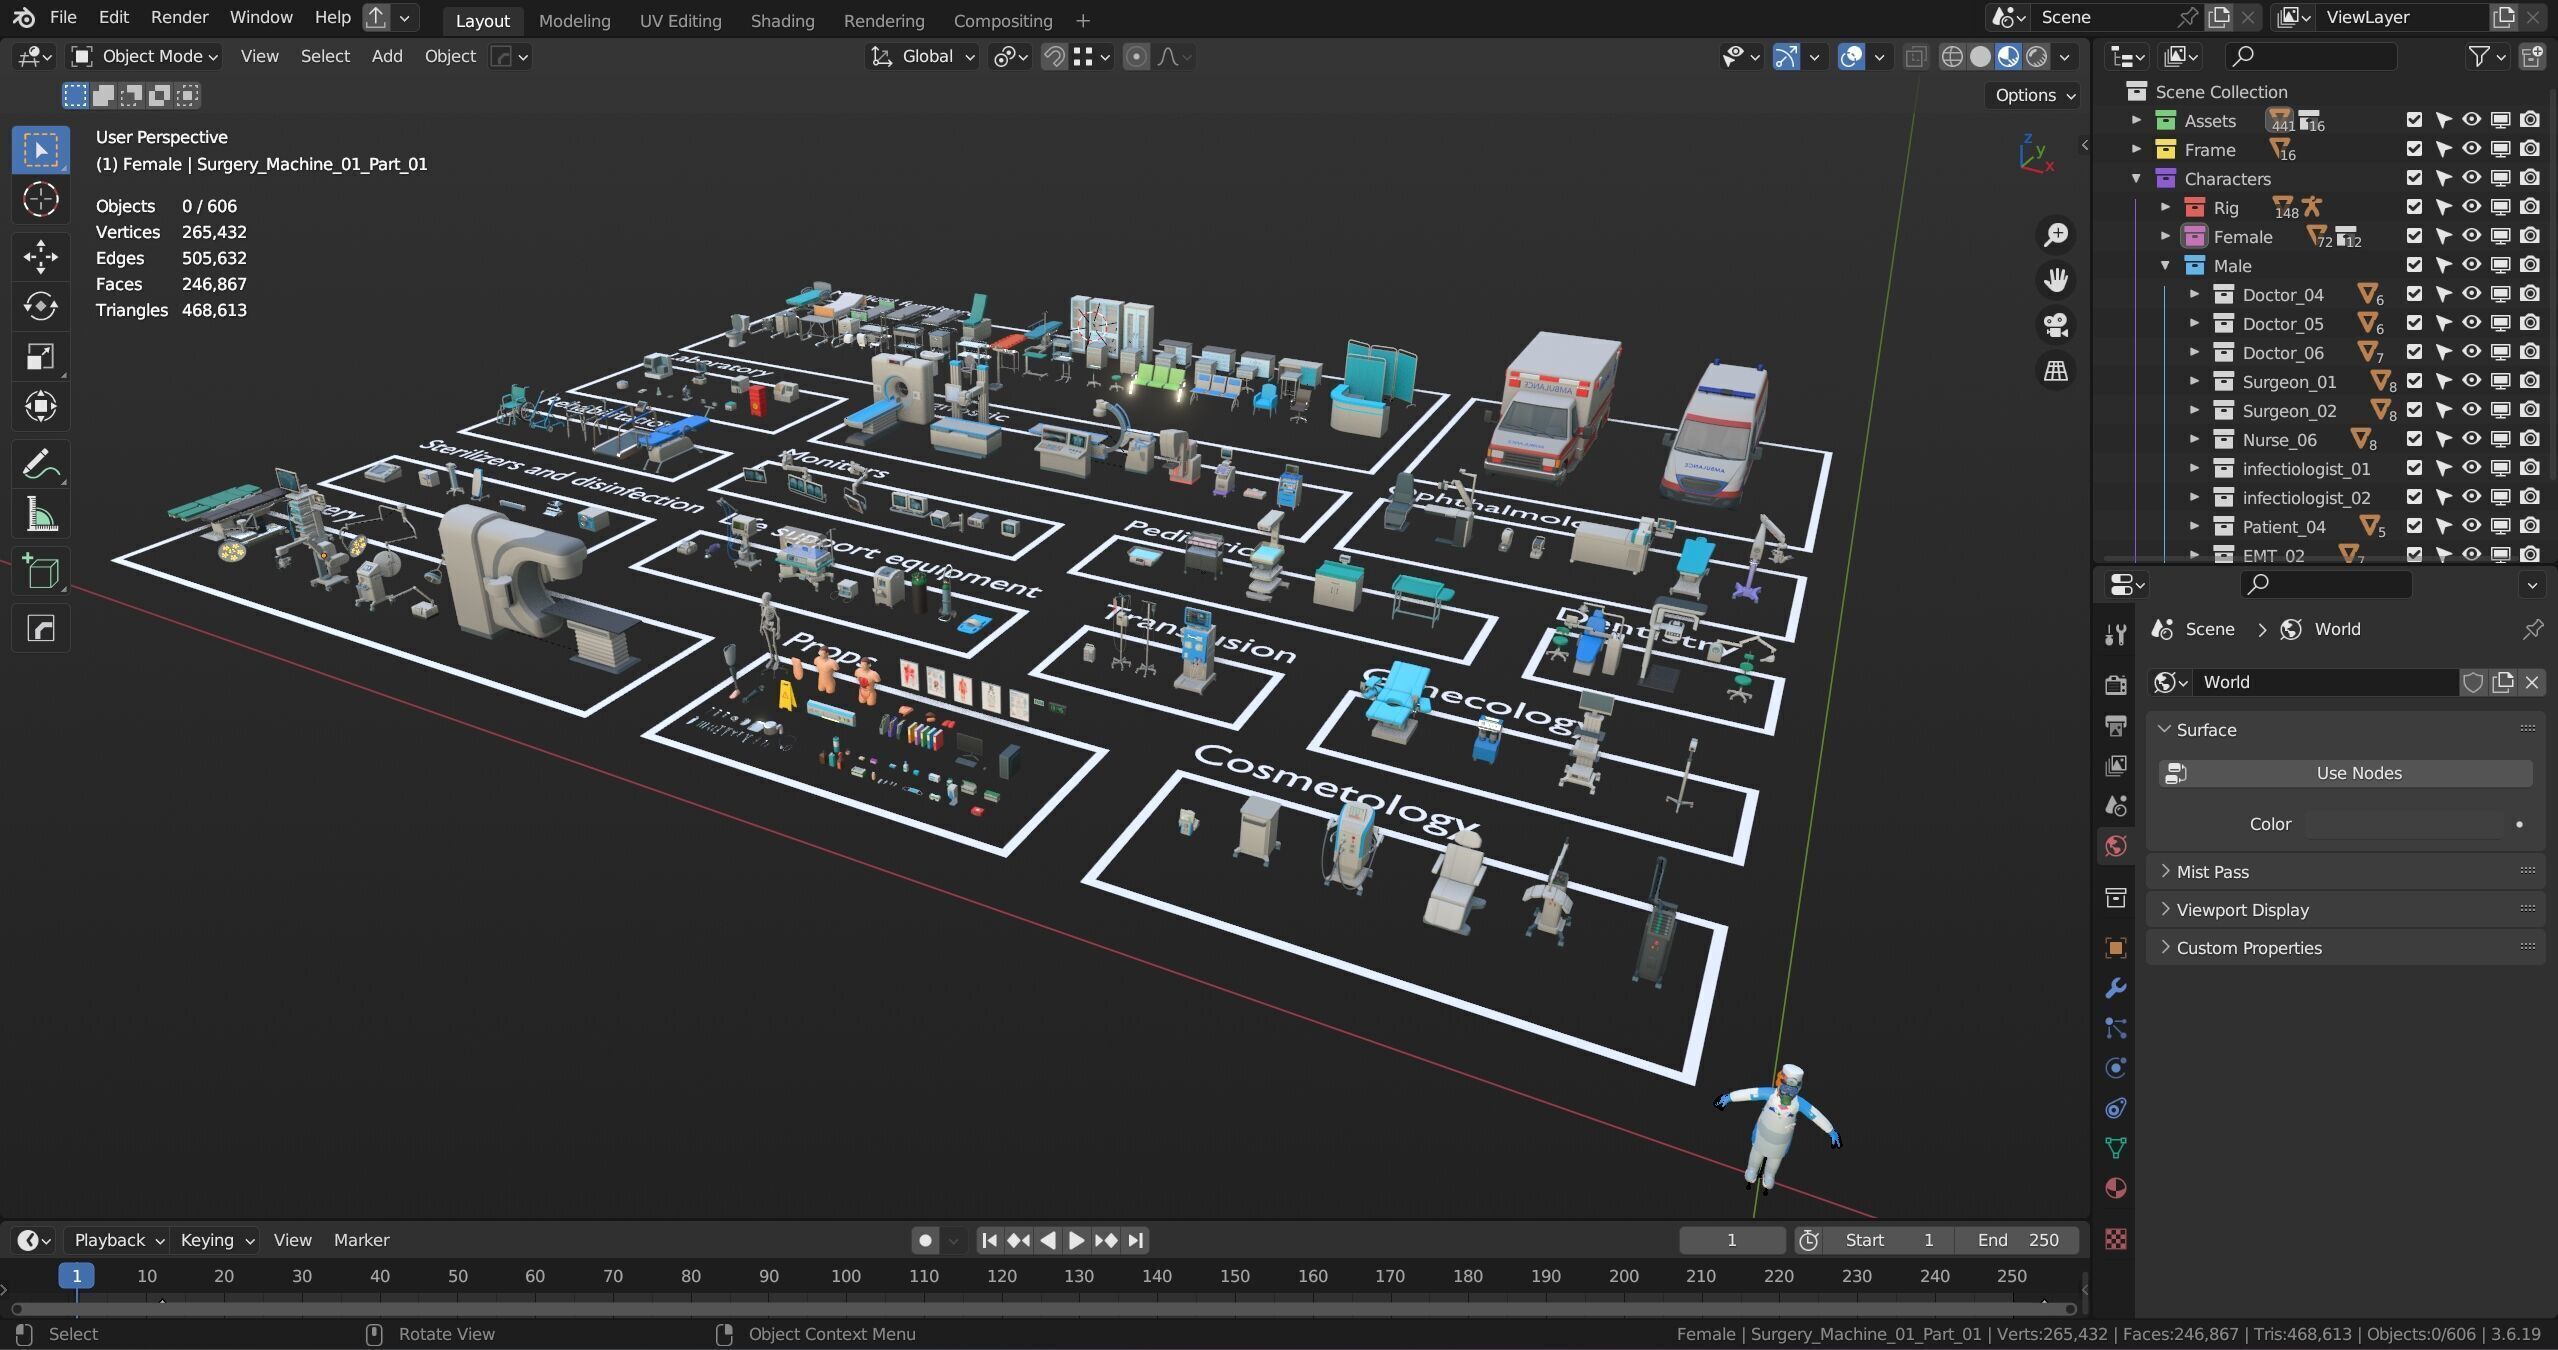Select the Annotate pencil tool
This screenshot has width=2558, height=1350.
tap(40, 464)
